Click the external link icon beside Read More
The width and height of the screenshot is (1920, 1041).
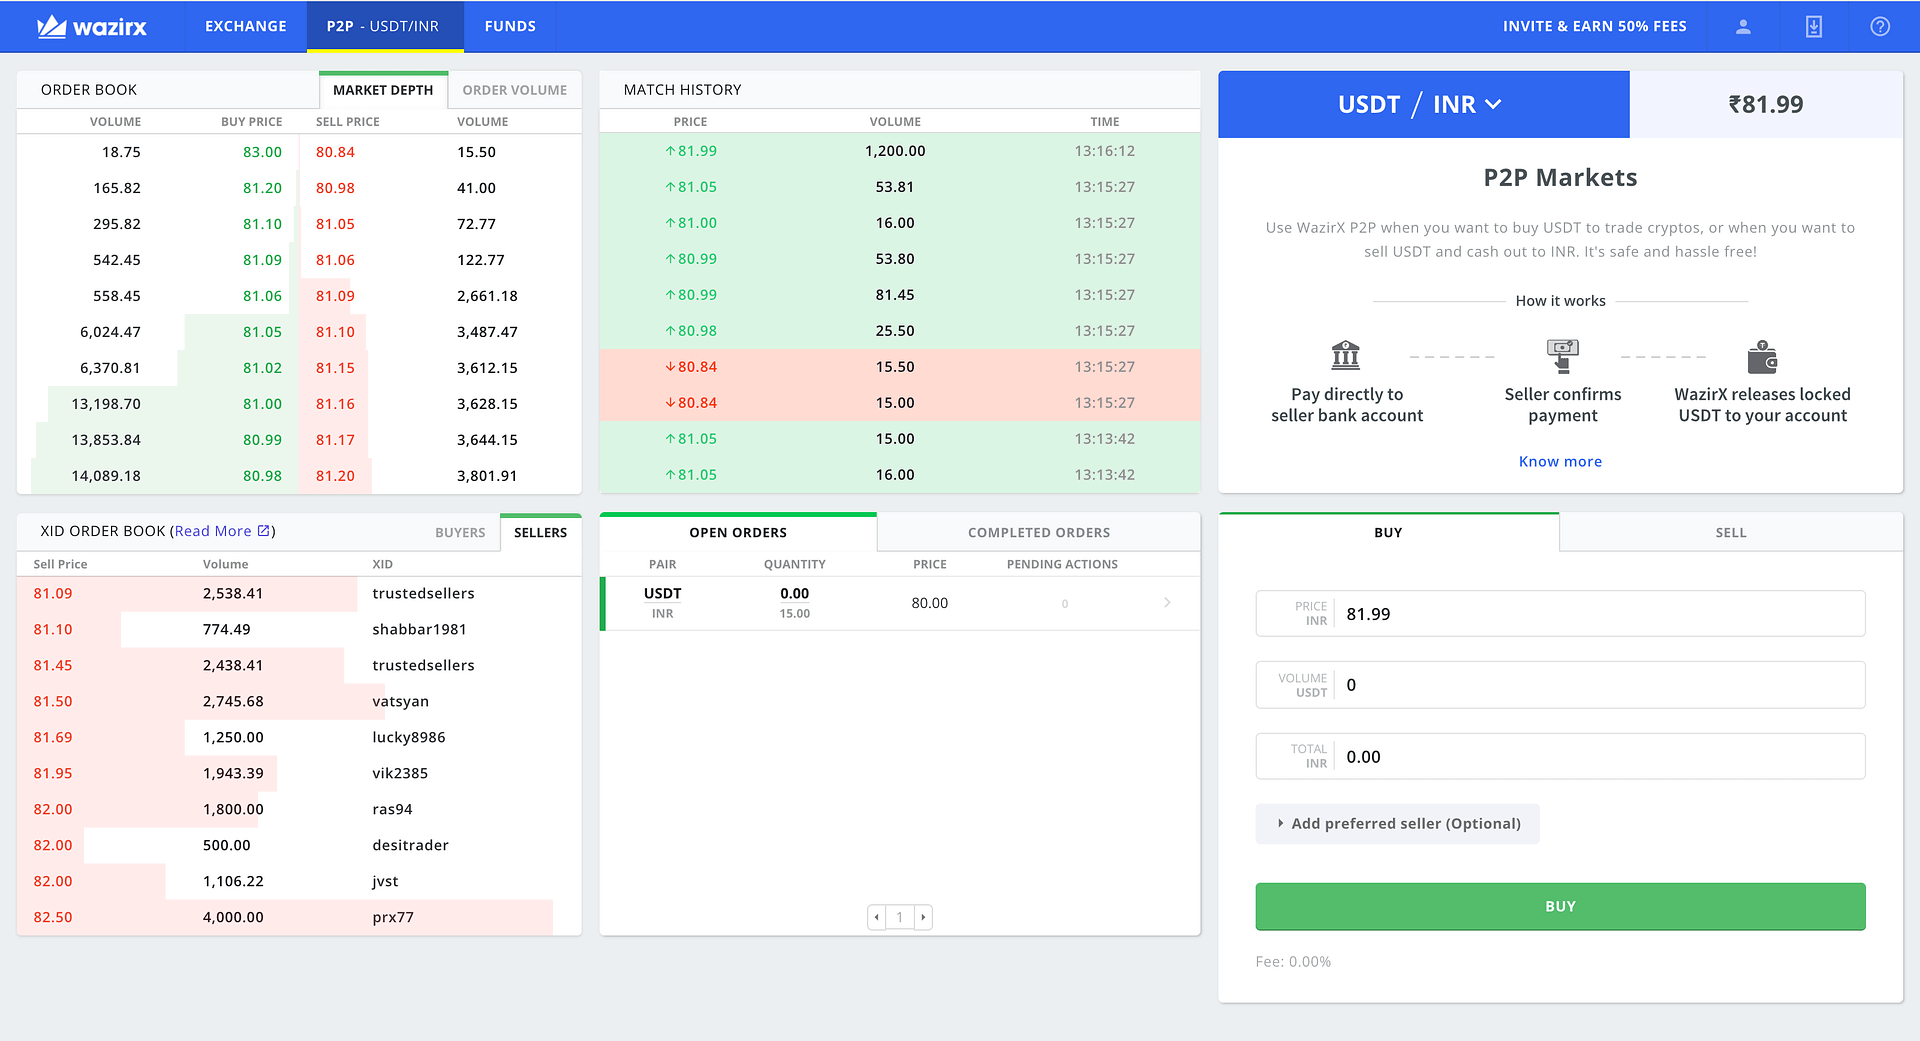(x=264, y=531)
